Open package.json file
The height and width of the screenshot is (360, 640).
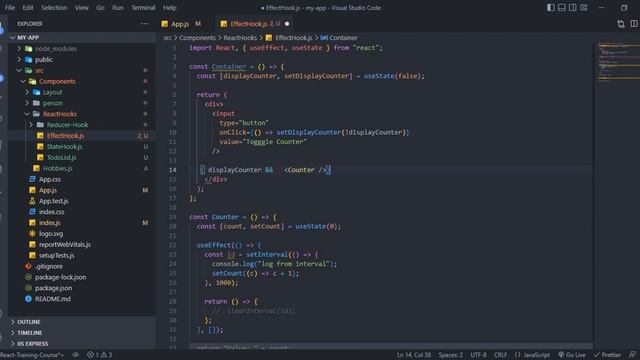(82, 288)
